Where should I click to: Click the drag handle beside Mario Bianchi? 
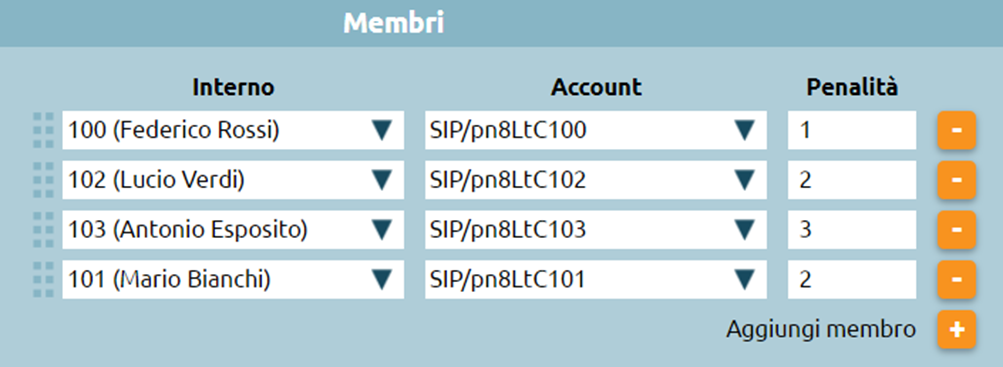43,279
